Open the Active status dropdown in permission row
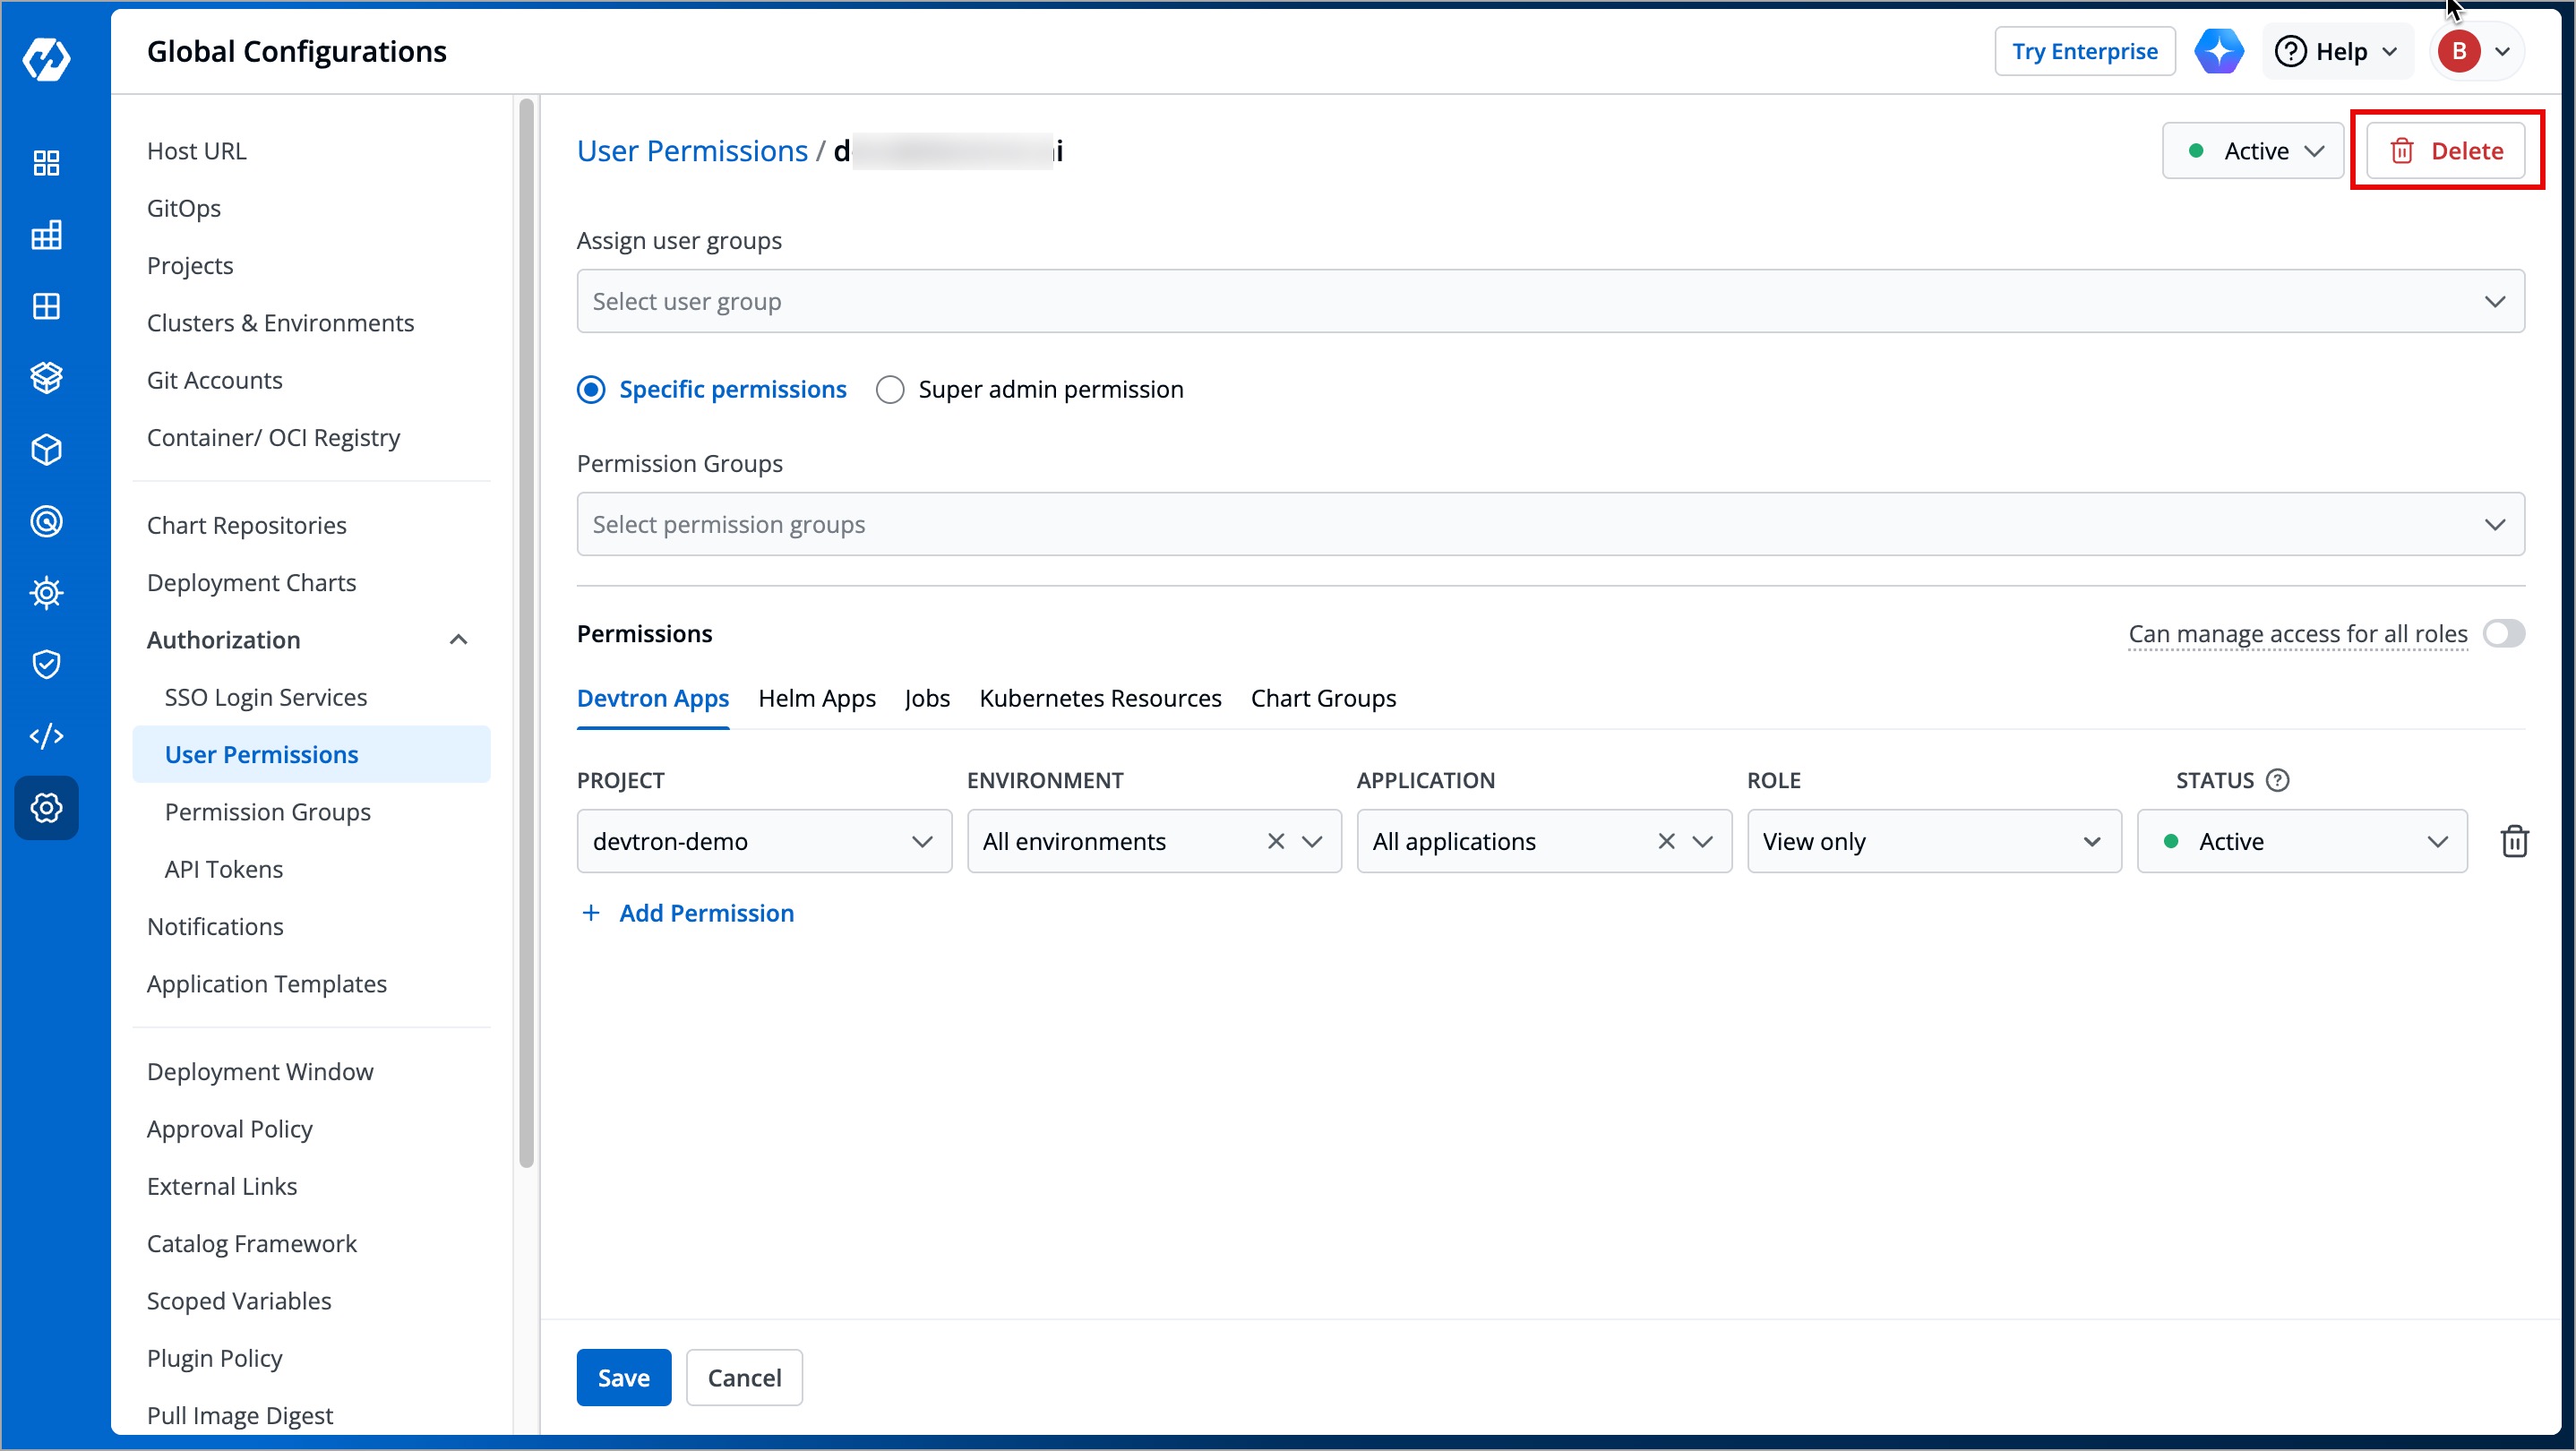2576x1451 pixels. 2302,841
